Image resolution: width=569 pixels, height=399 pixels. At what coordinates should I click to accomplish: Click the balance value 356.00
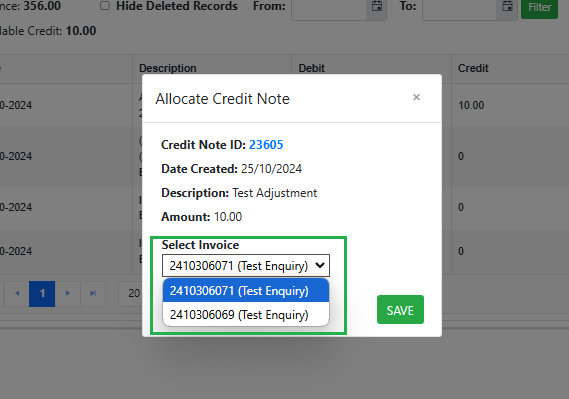coord(42,6)
